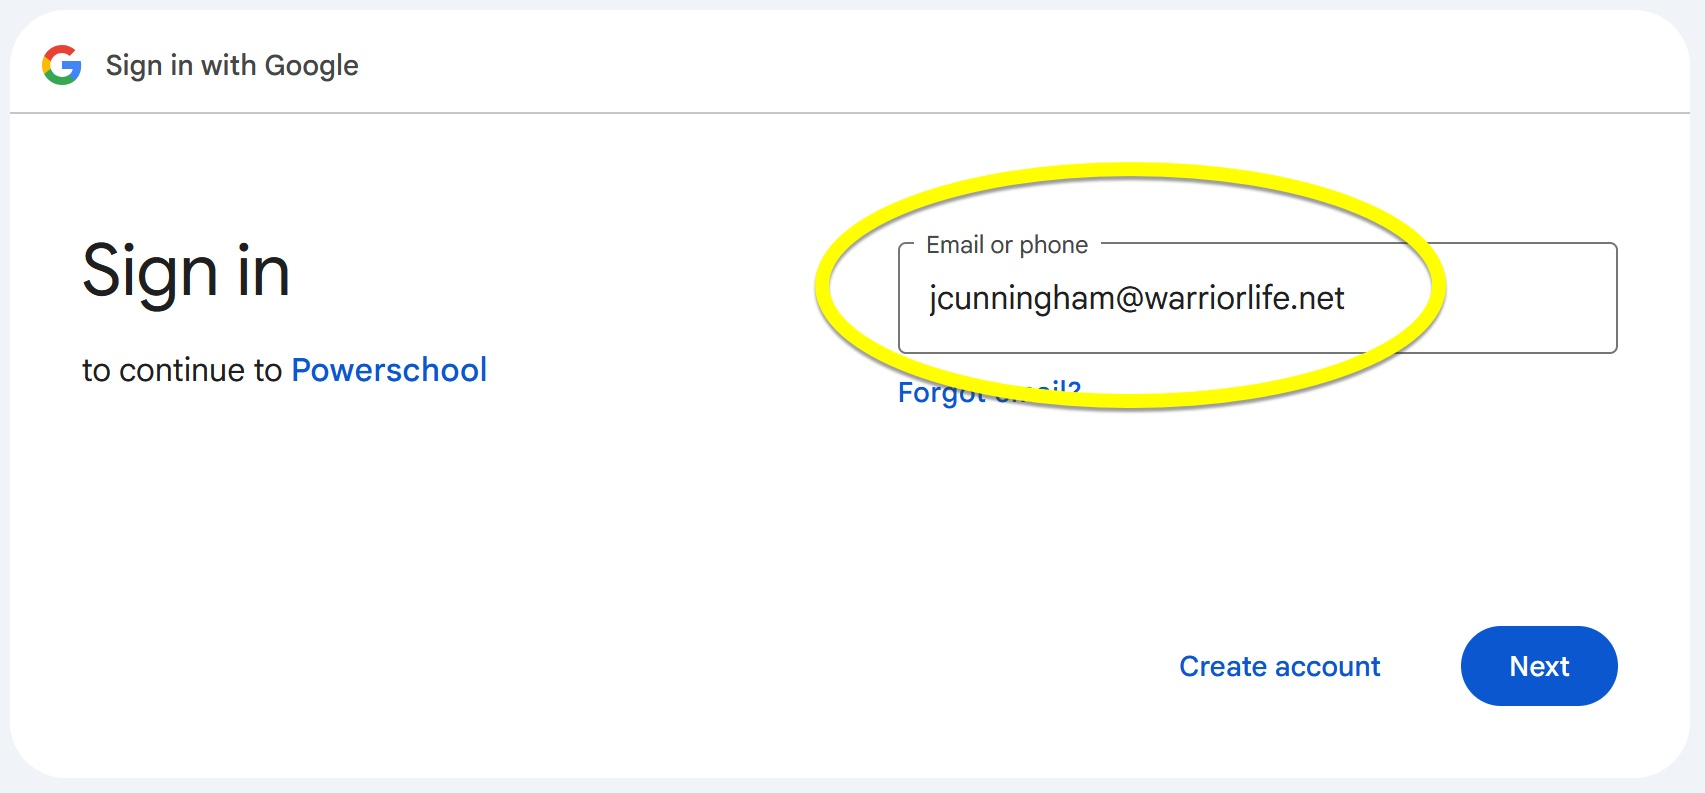Click the word "Google" in the header

[x=311, y=65]
